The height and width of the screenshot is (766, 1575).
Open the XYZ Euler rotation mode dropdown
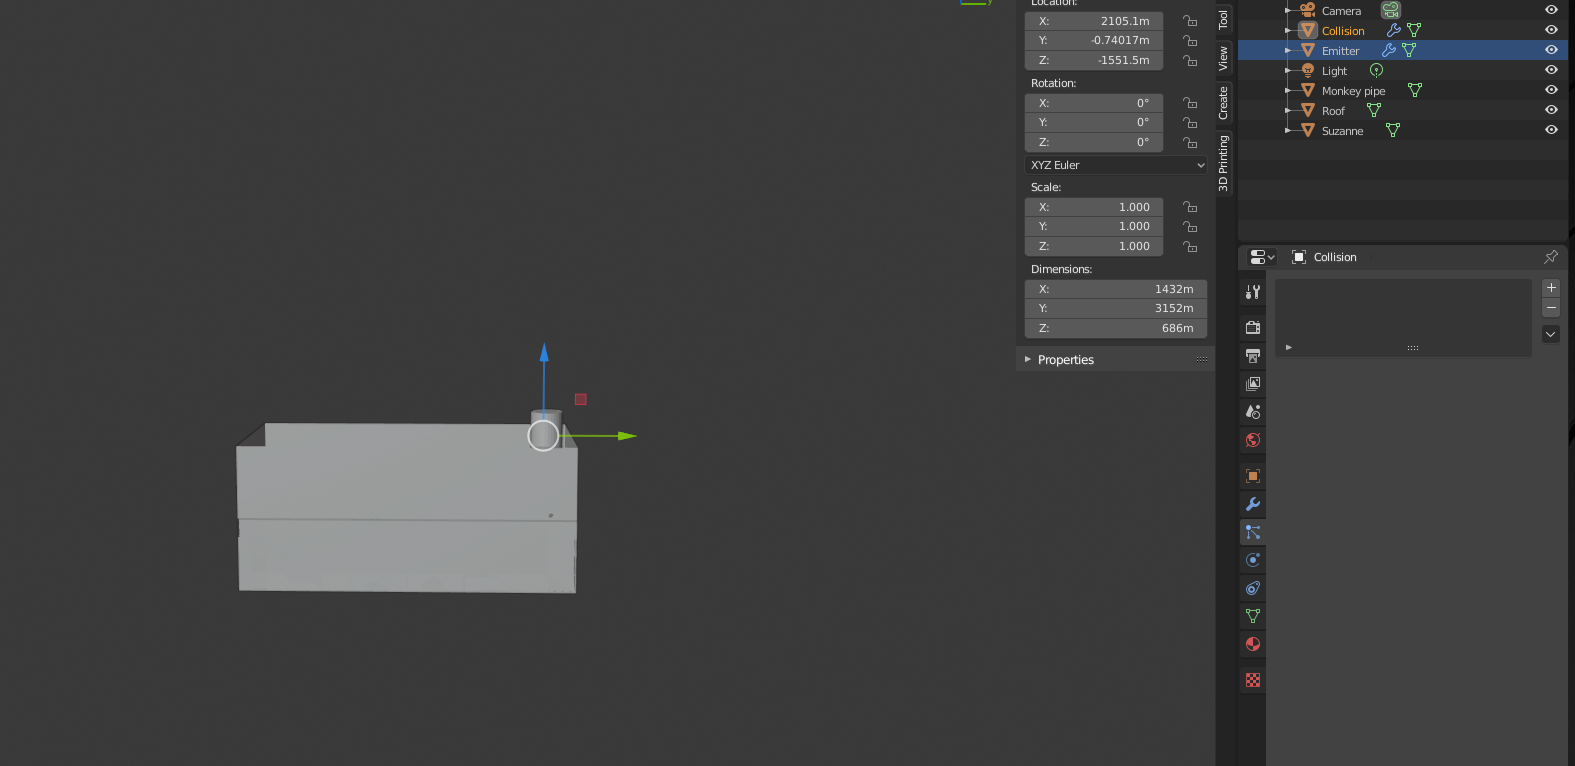click(x=1116, y=165)
